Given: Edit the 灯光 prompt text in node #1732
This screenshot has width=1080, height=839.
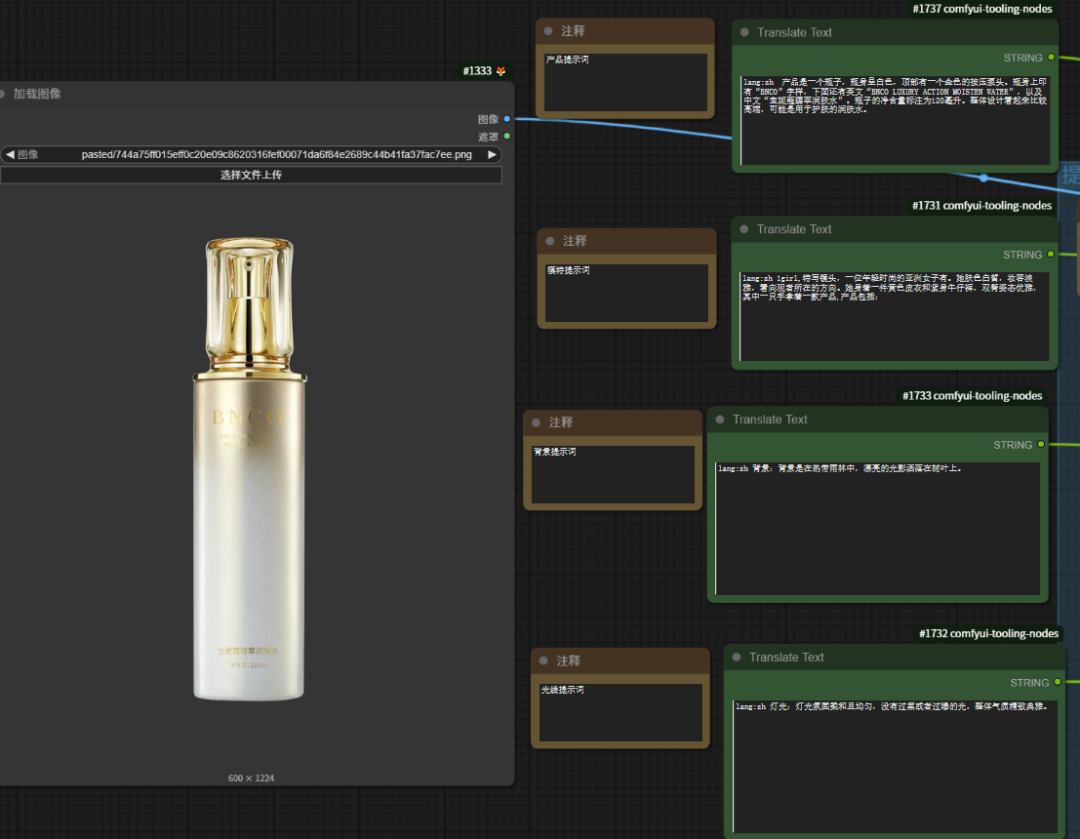Looking at the screenshot, I should [895, 766].
